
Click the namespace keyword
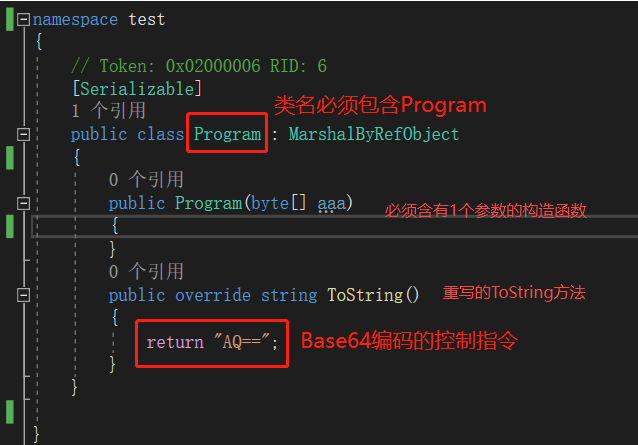[75, 20]
